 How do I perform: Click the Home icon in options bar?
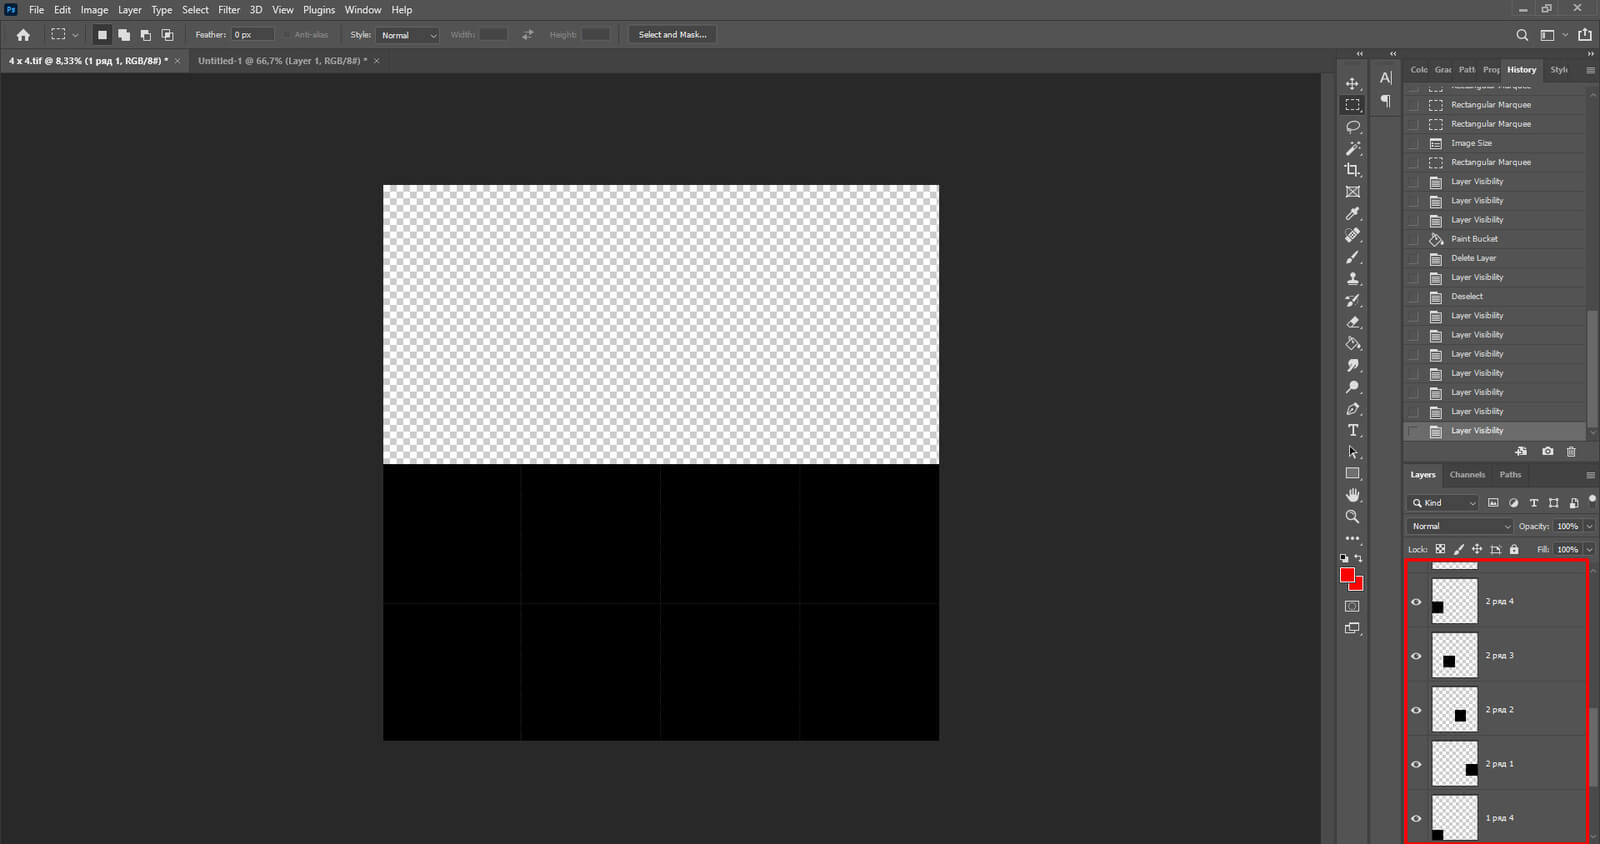23,35
